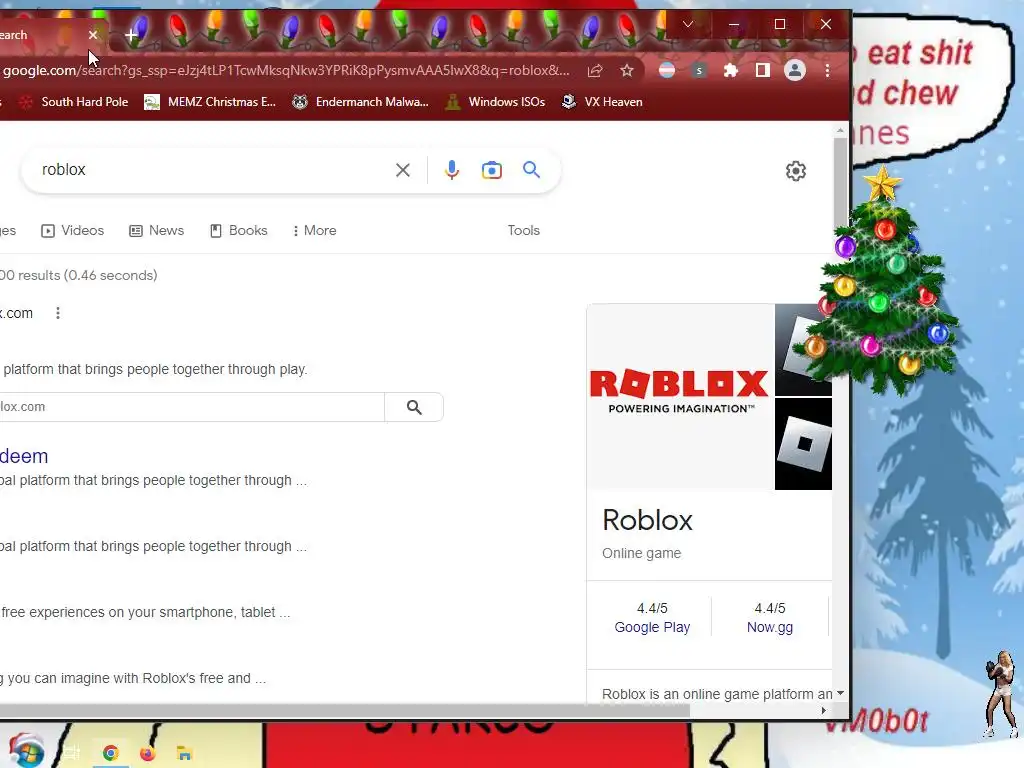Clear the search query with X
Viewport: 1024px width, 768px height.
(x=403, y=170)
